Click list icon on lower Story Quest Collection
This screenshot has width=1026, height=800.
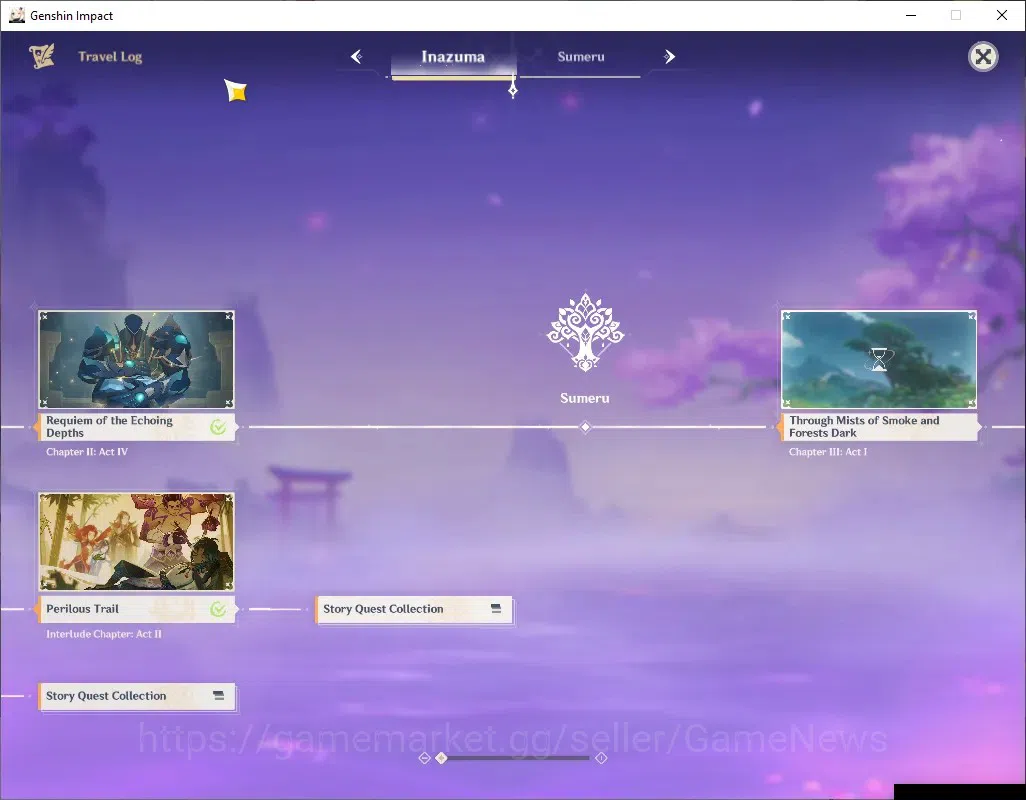(219, 695)
